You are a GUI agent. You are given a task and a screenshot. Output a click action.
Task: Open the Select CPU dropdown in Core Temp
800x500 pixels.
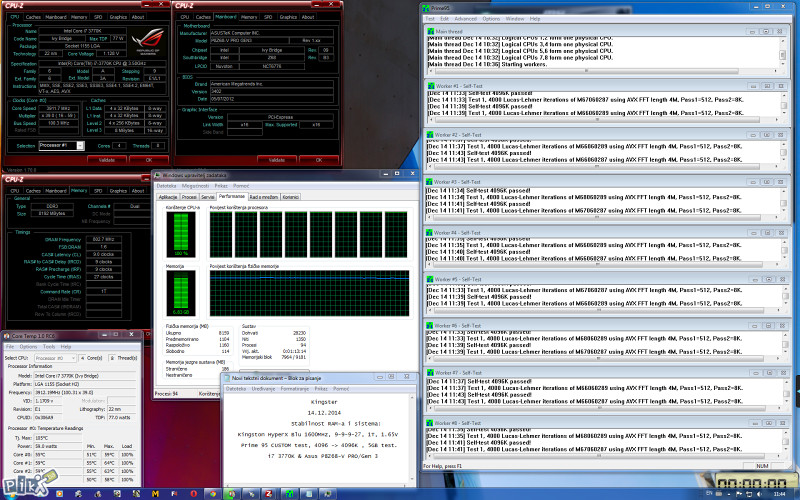tap(56, 358)
